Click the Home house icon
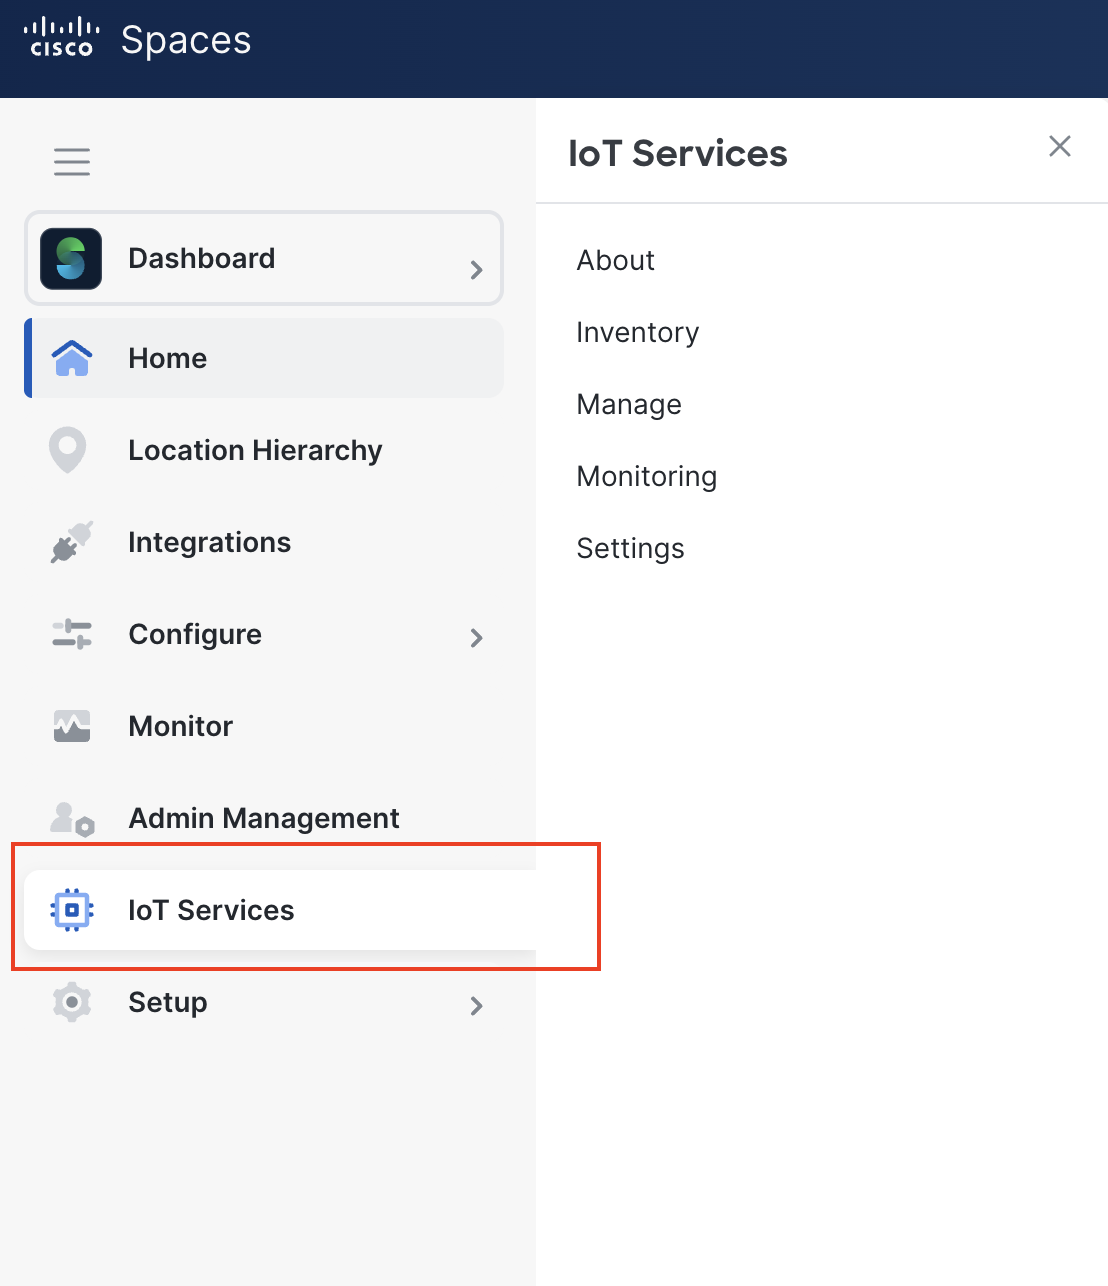 point(72,358)
